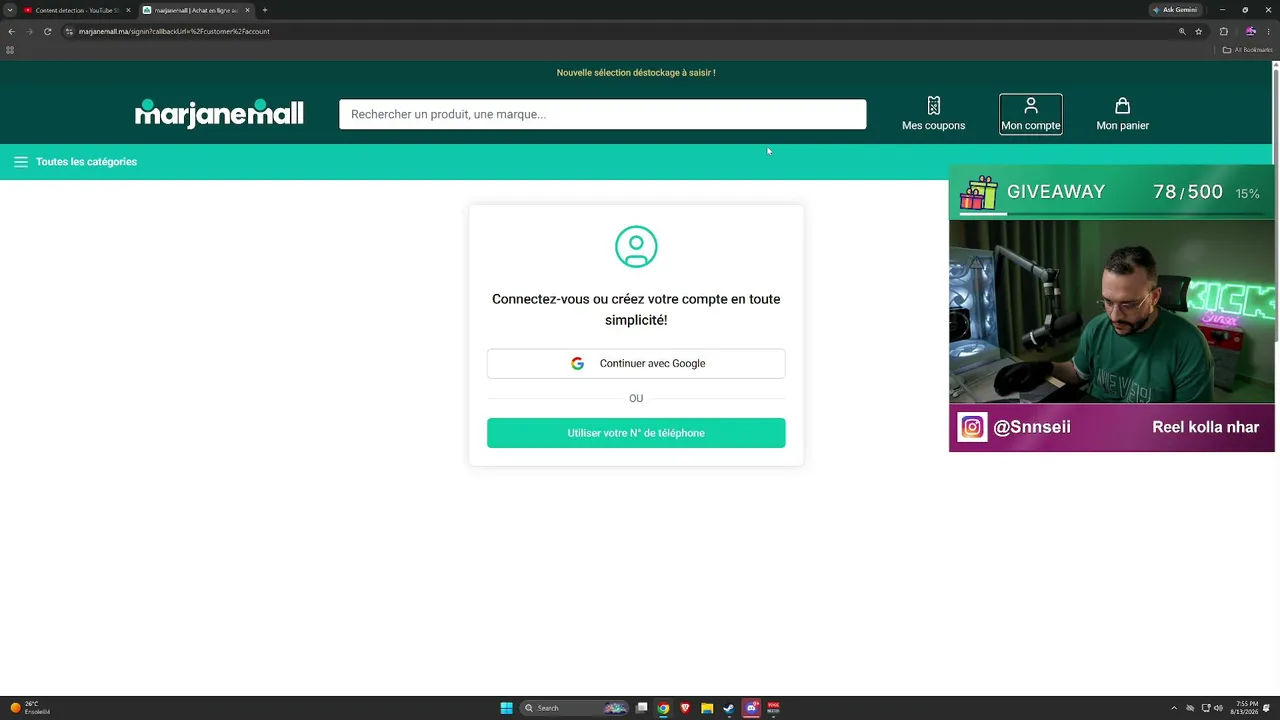Click the Google logo in sign-in button
The height and width of the screenshot is (720, 1280).
577,363
